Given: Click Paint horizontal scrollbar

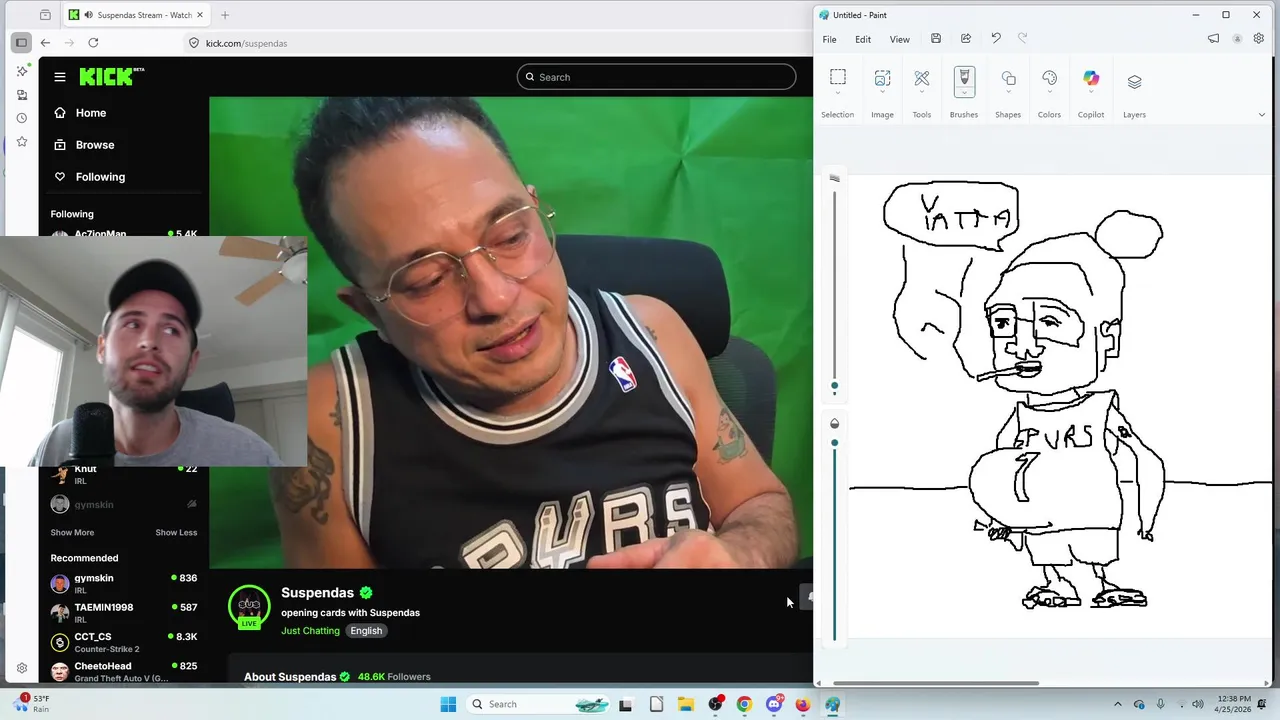Looking at the screenshot, I should click(x=935, y=683).
